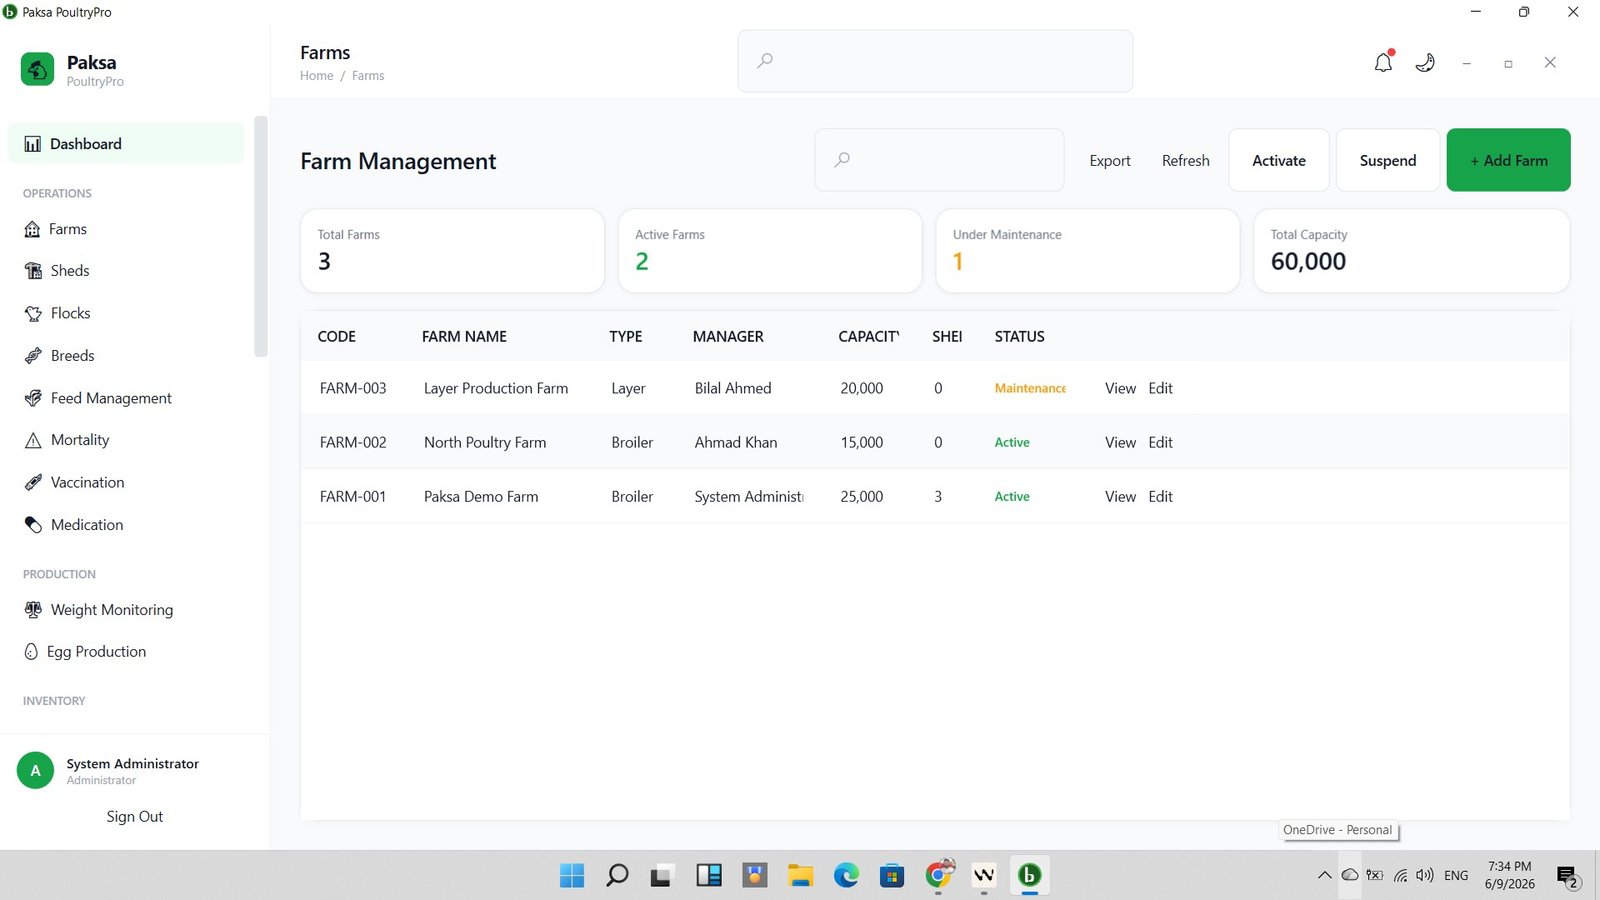Sort by MANAGER column header
The height and width of the screenshot is (900, 1600).
point(728,337)
